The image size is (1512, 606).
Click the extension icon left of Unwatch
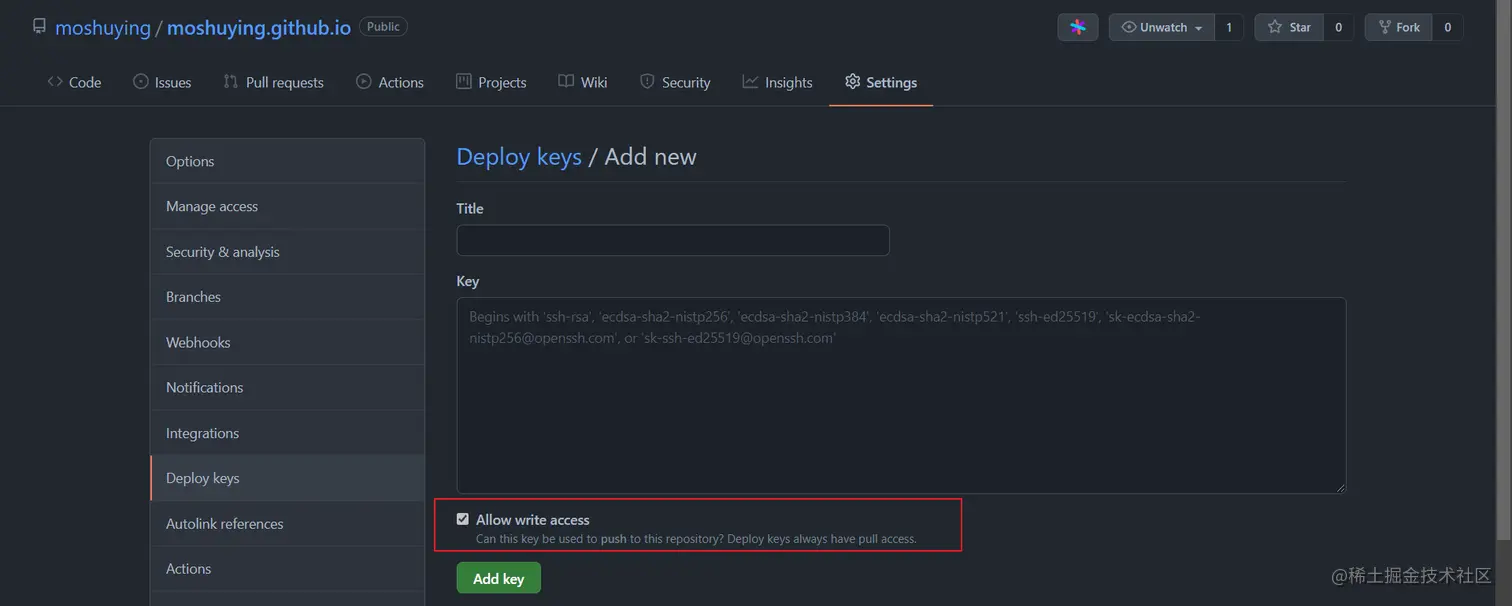click(x=1077, y=27)
